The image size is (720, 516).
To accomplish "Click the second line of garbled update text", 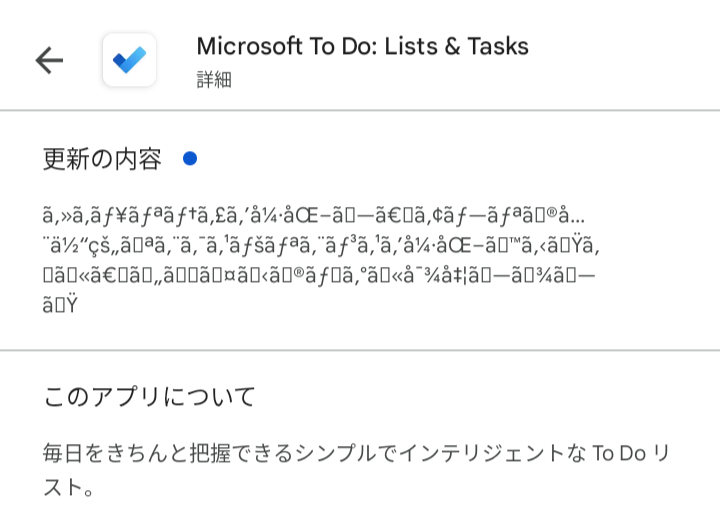I will coord(322,245).
